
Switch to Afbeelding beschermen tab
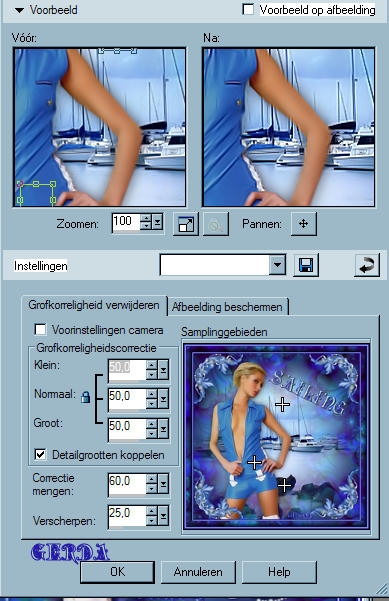pos(227,307)
